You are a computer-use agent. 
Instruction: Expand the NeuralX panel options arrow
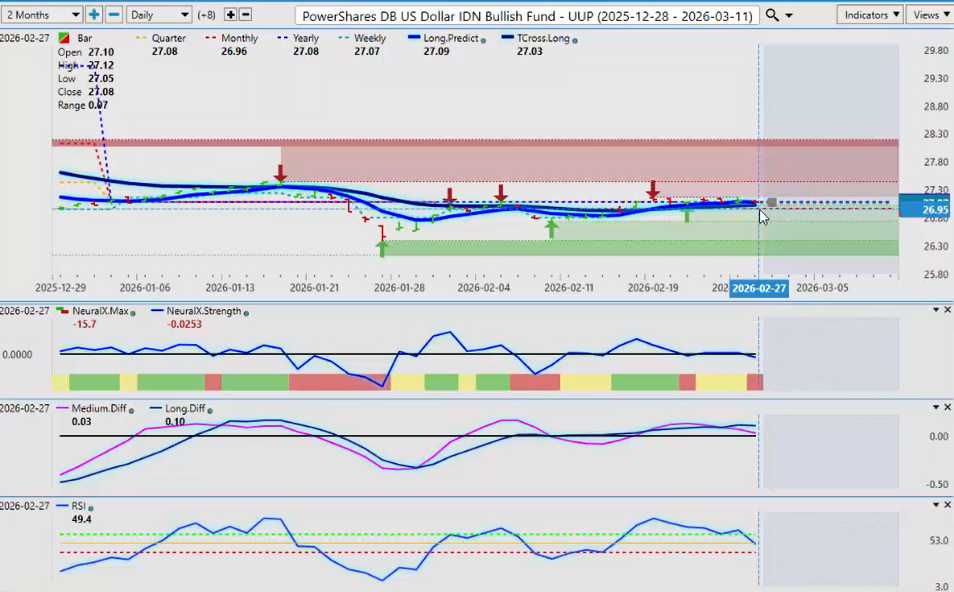(935, 310)
